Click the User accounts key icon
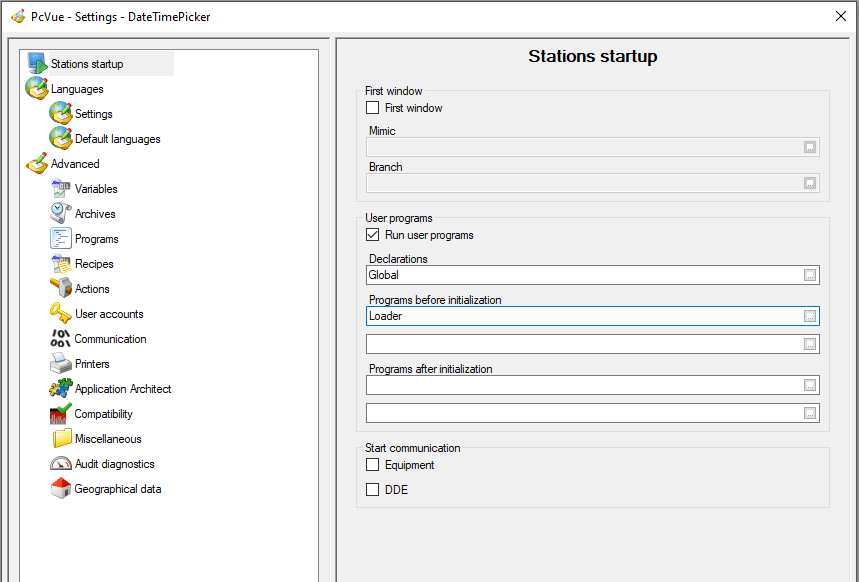 [60, 314]
